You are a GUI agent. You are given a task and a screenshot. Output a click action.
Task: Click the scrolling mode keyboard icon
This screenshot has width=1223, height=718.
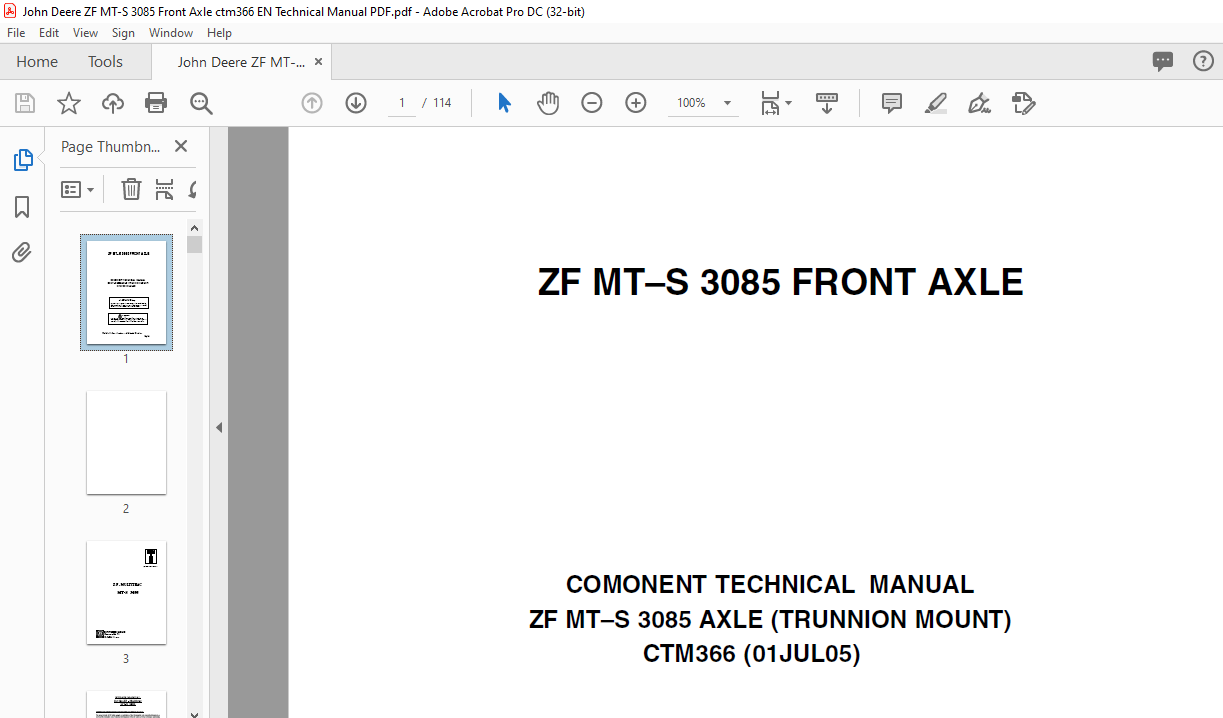pyautogui.click(x=827, y=103)
